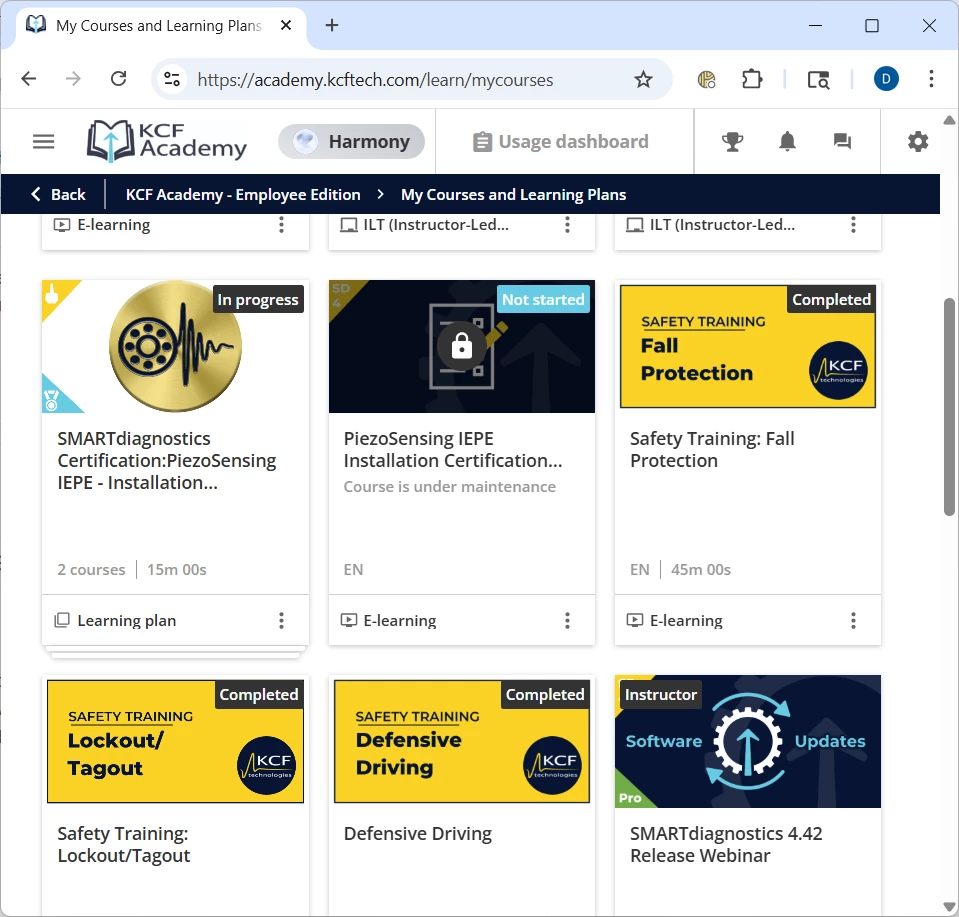Click PiezoSensing IEPE Installation Certification title

tap(453, 450)
